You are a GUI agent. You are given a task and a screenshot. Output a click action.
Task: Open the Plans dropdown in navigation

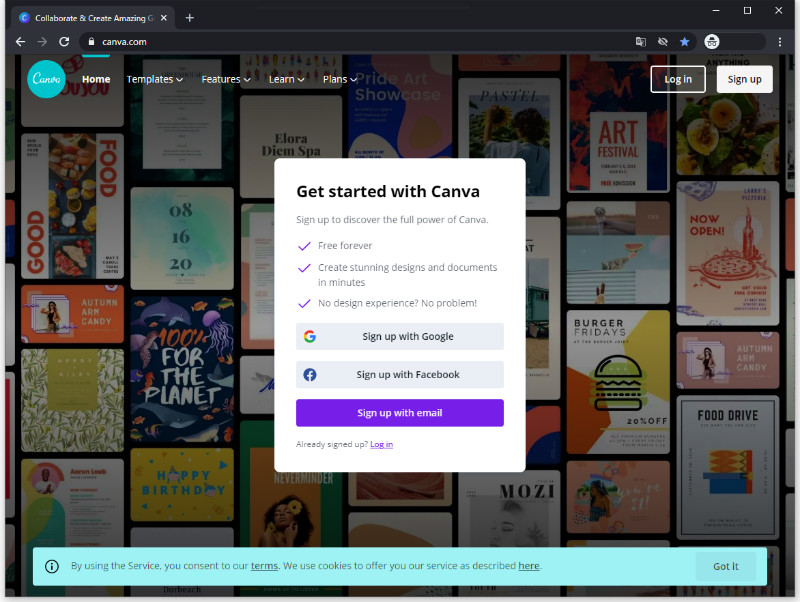pyautogui.click(x=340, y=80)
